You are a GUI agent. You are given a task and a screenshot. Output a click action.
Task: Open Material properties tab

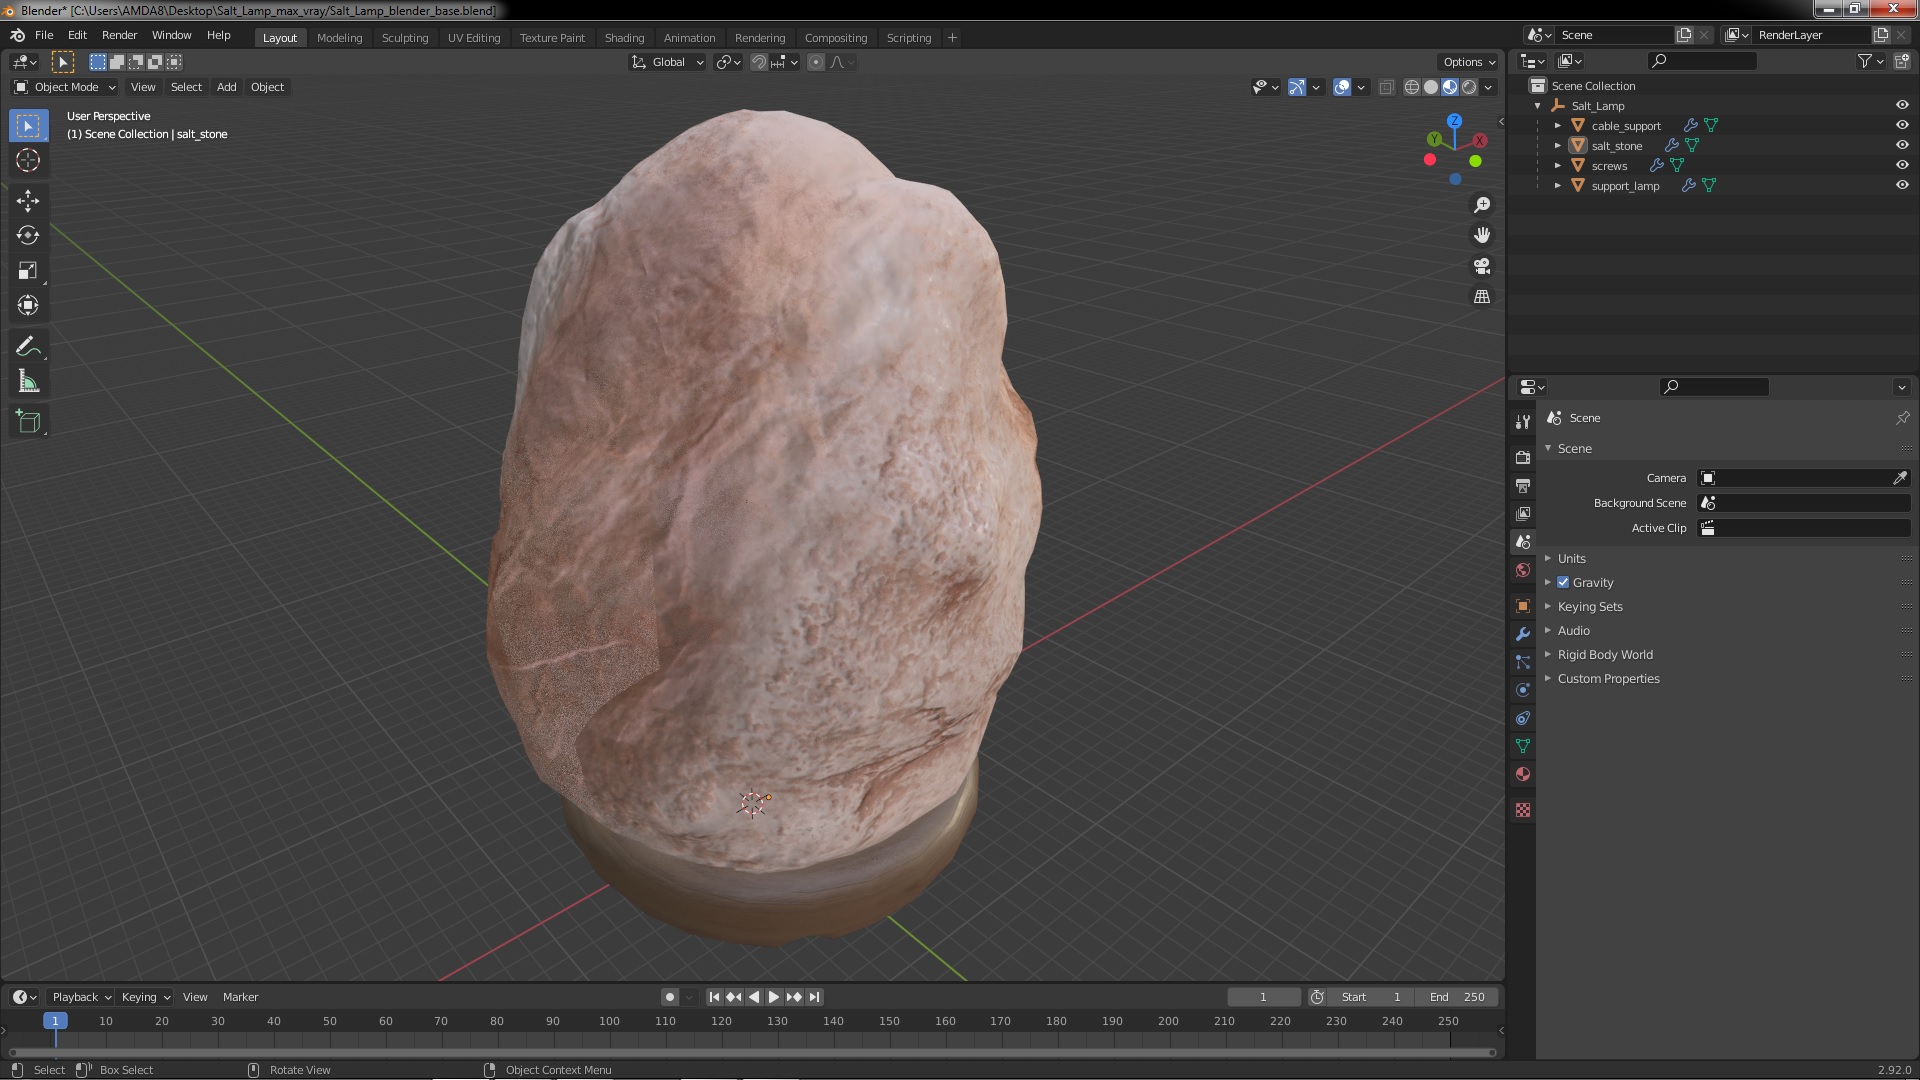[x=1522, y=774]
